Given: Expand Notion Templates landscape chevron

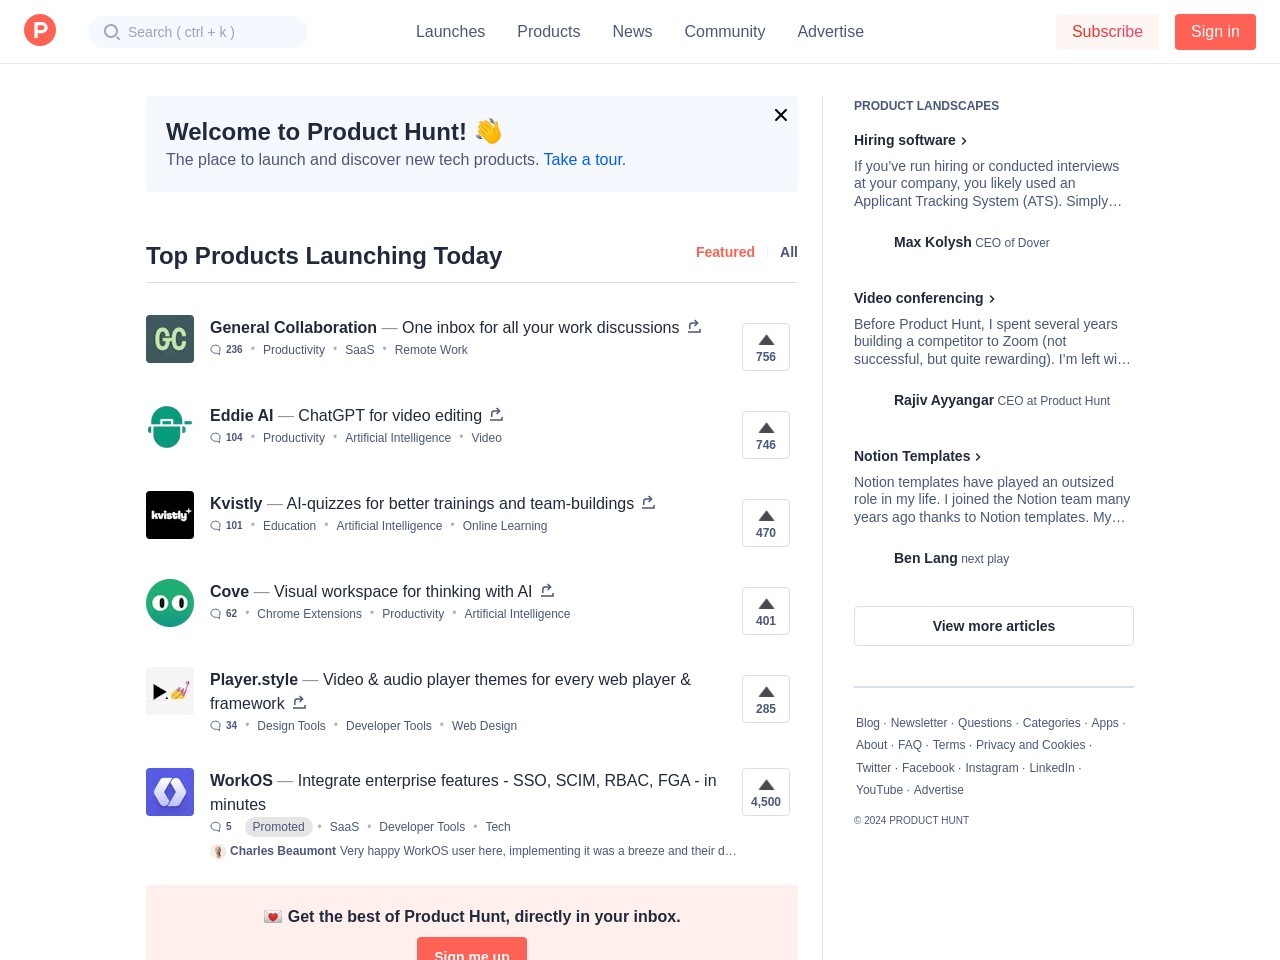Looking at the screenshot, I should 978,457.
